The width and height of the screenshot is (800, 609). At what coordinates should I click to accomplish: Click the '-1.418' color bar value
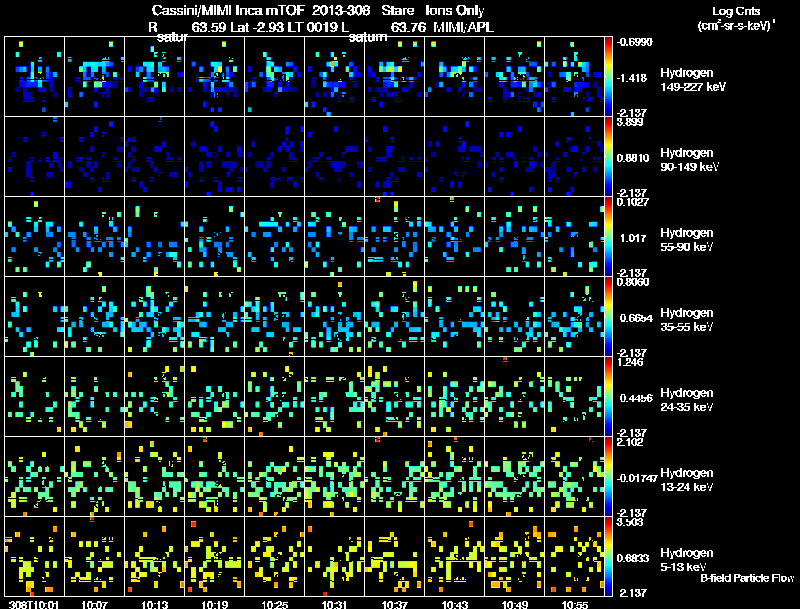click(632, 78)
